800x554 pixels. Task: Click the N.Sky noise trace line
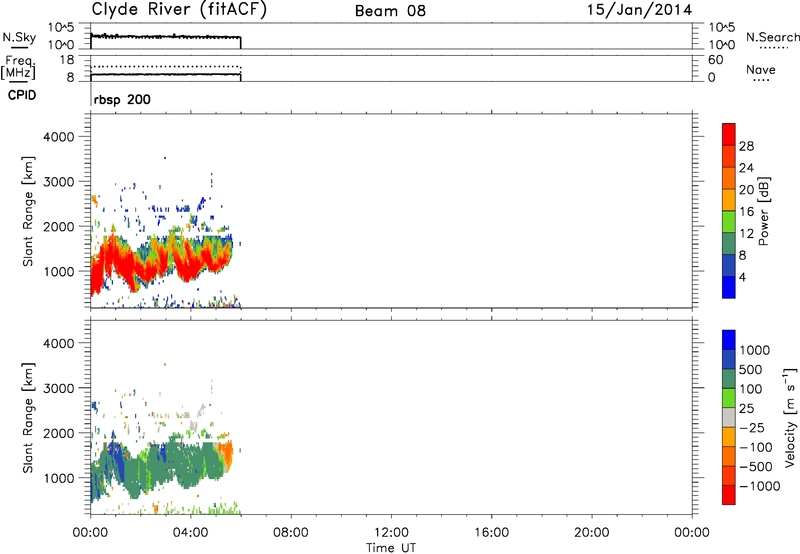(166, 37)
